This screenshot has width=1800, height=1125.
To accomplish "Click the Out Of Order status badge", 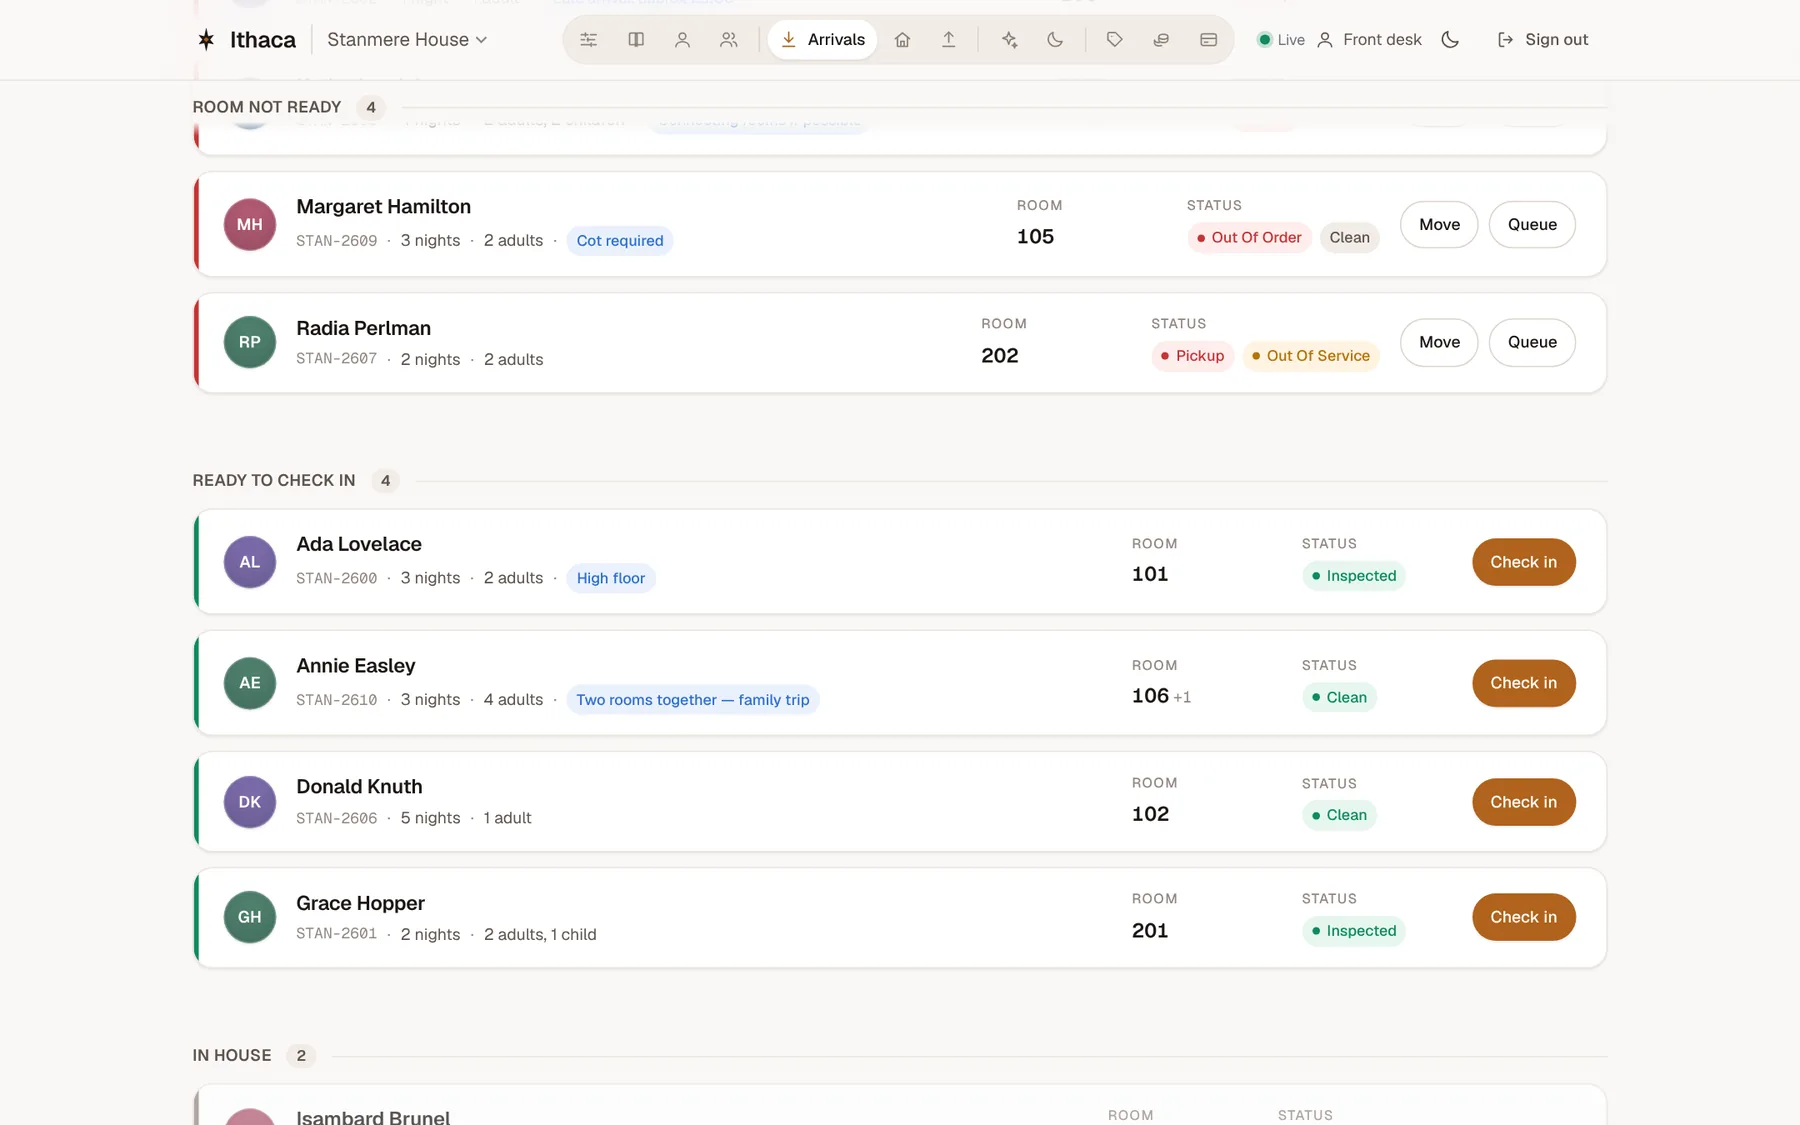I will pyautogui.click(x=1249, y=238).
